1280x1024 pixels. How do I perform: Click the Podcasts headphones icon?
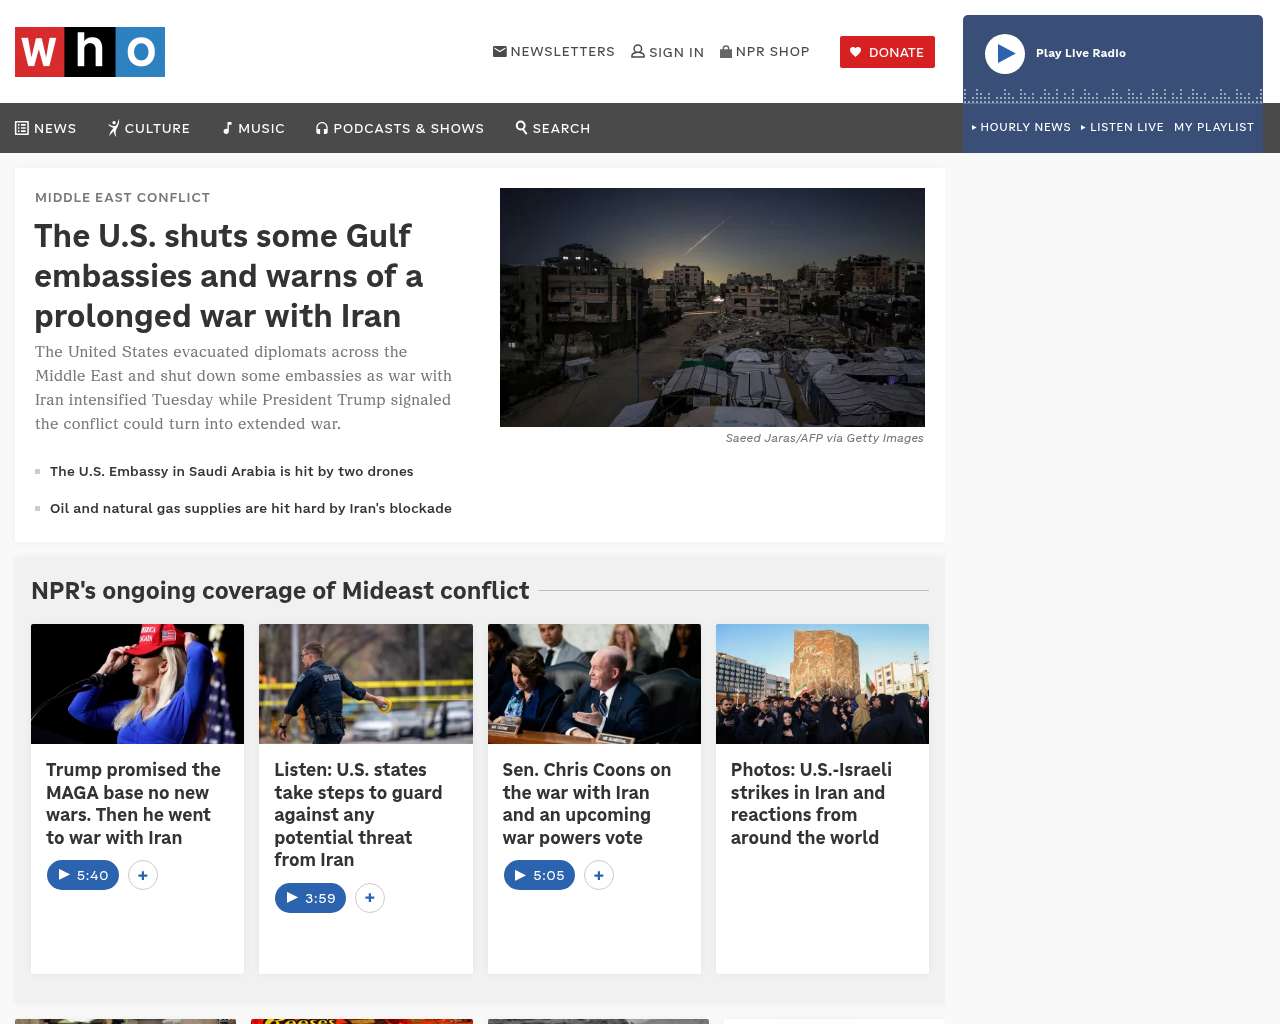click(x=322, y=128)
